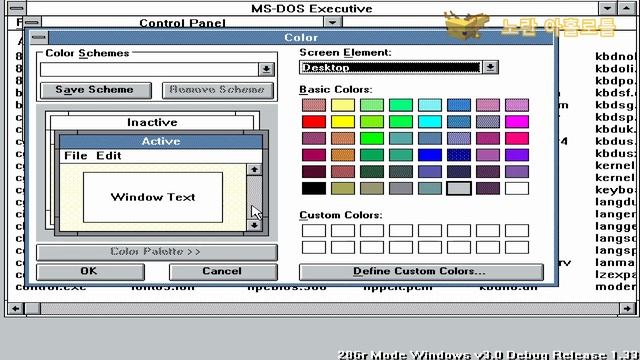Select the Desktop screen element field
640x360 pixels.
click(x=391, y=67)
